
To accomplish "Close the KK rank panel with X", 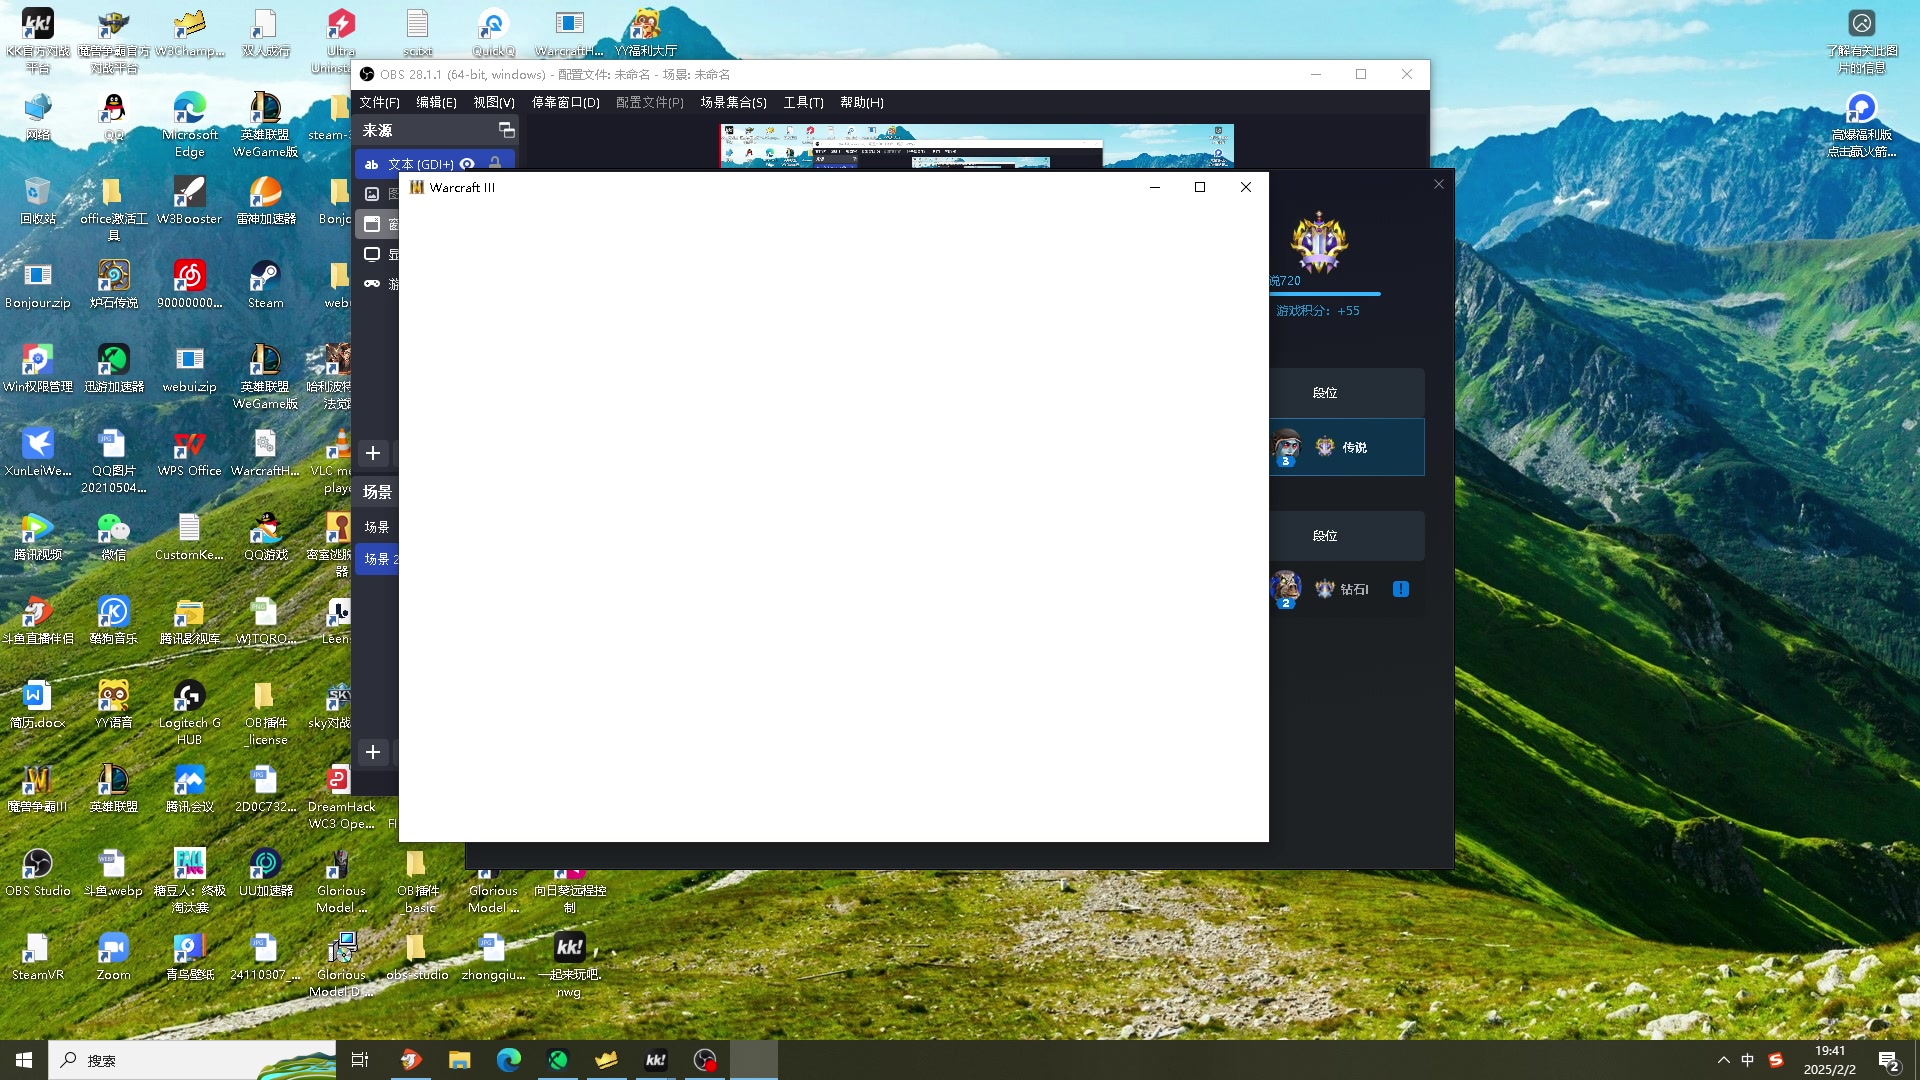I will pyautogui.click(x=1439, y=184).
